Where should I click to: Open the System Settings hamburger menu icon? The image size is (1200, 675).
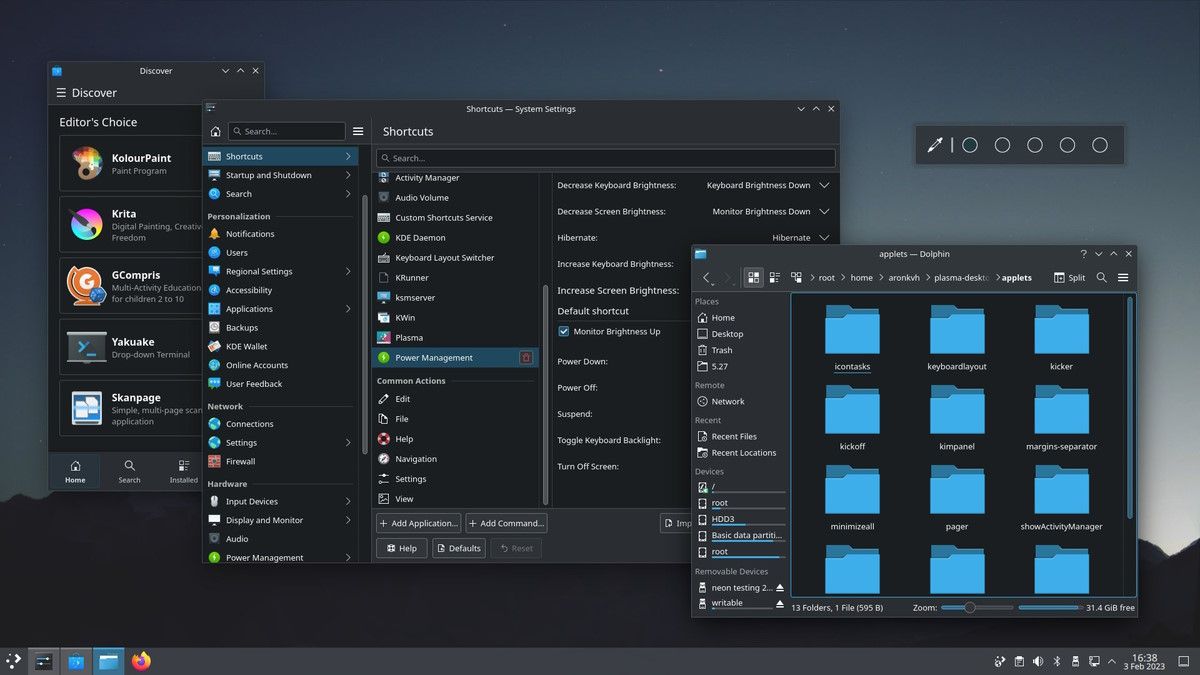(x=358, y=130)
